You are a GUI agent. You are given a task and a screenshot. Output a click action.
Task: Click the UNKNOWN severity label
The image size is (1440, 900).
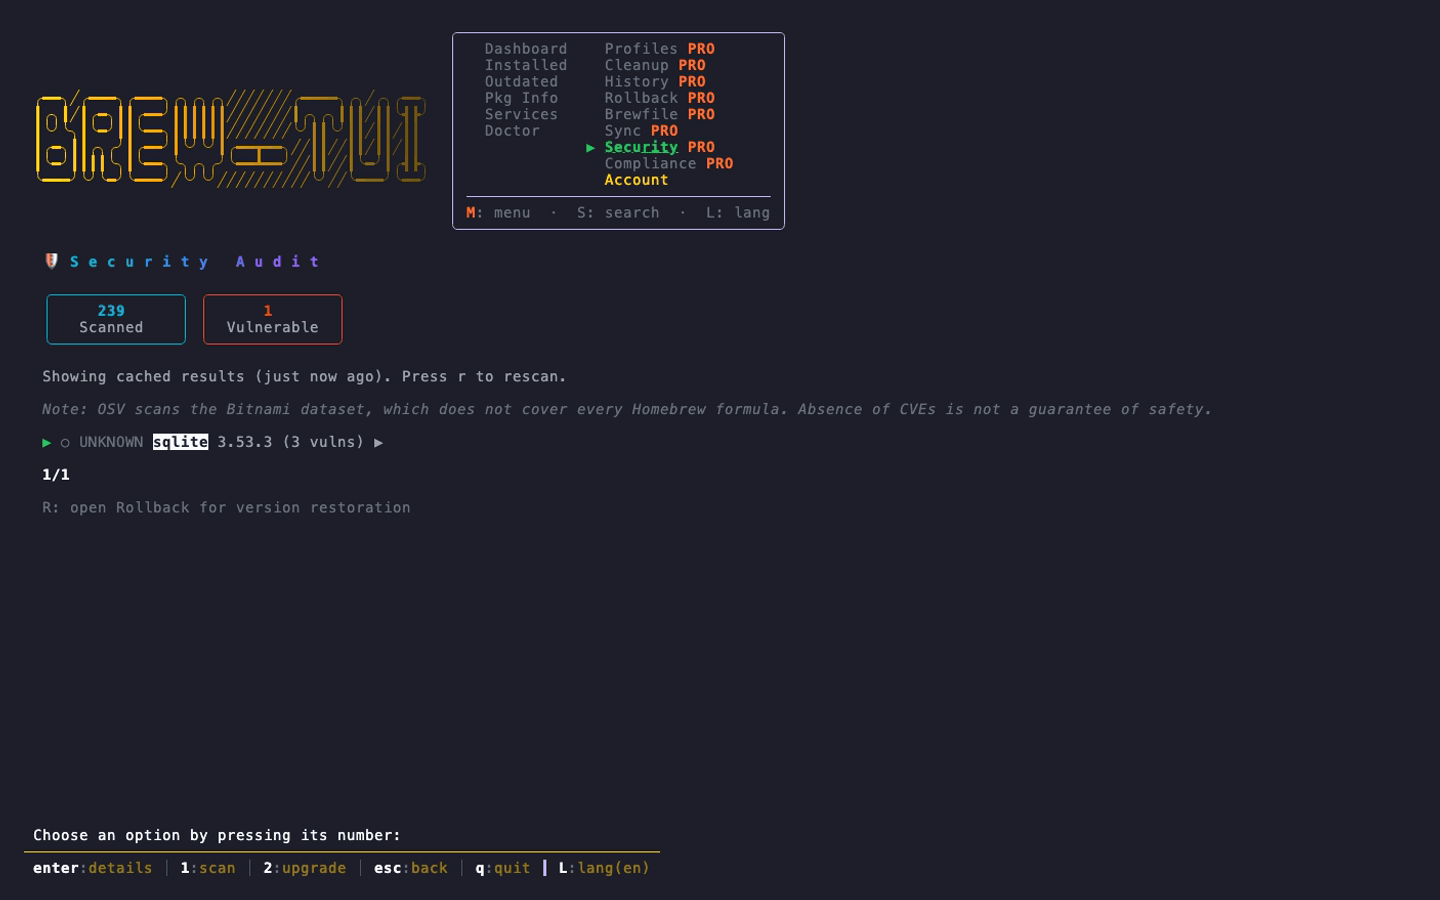pyautogui.click(x=111, y=442)
